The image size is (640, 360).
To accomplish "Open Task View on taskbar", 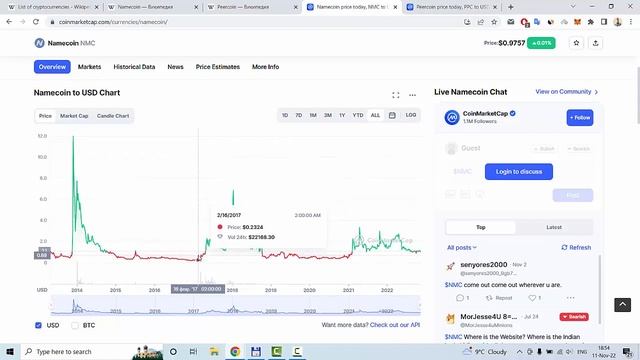I will coord(193,351).
